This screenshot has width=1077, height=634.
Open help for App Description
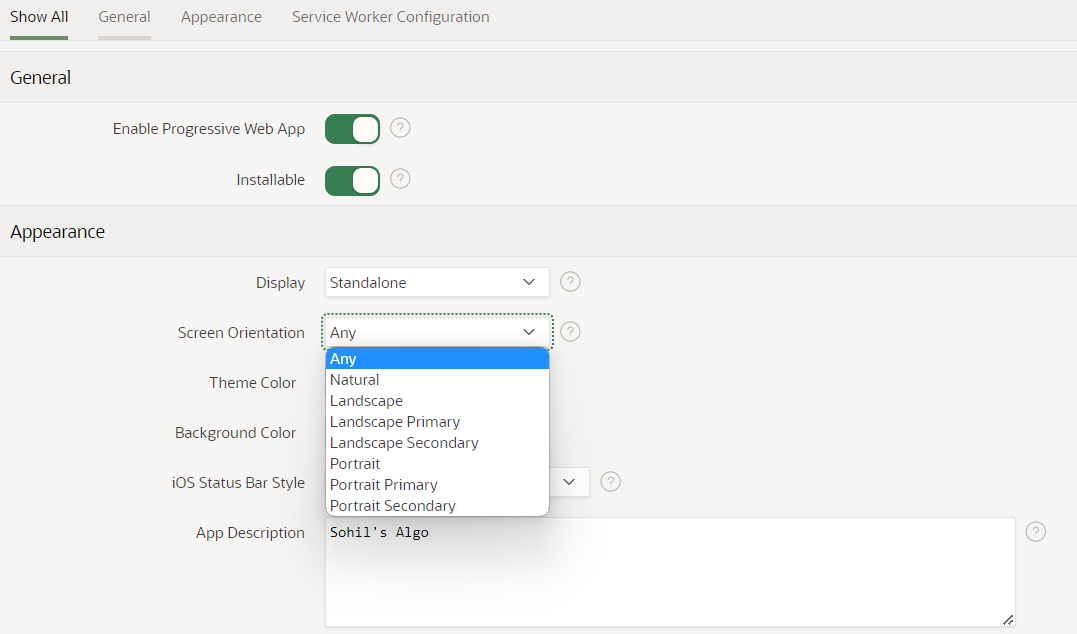coord(1035,531)
